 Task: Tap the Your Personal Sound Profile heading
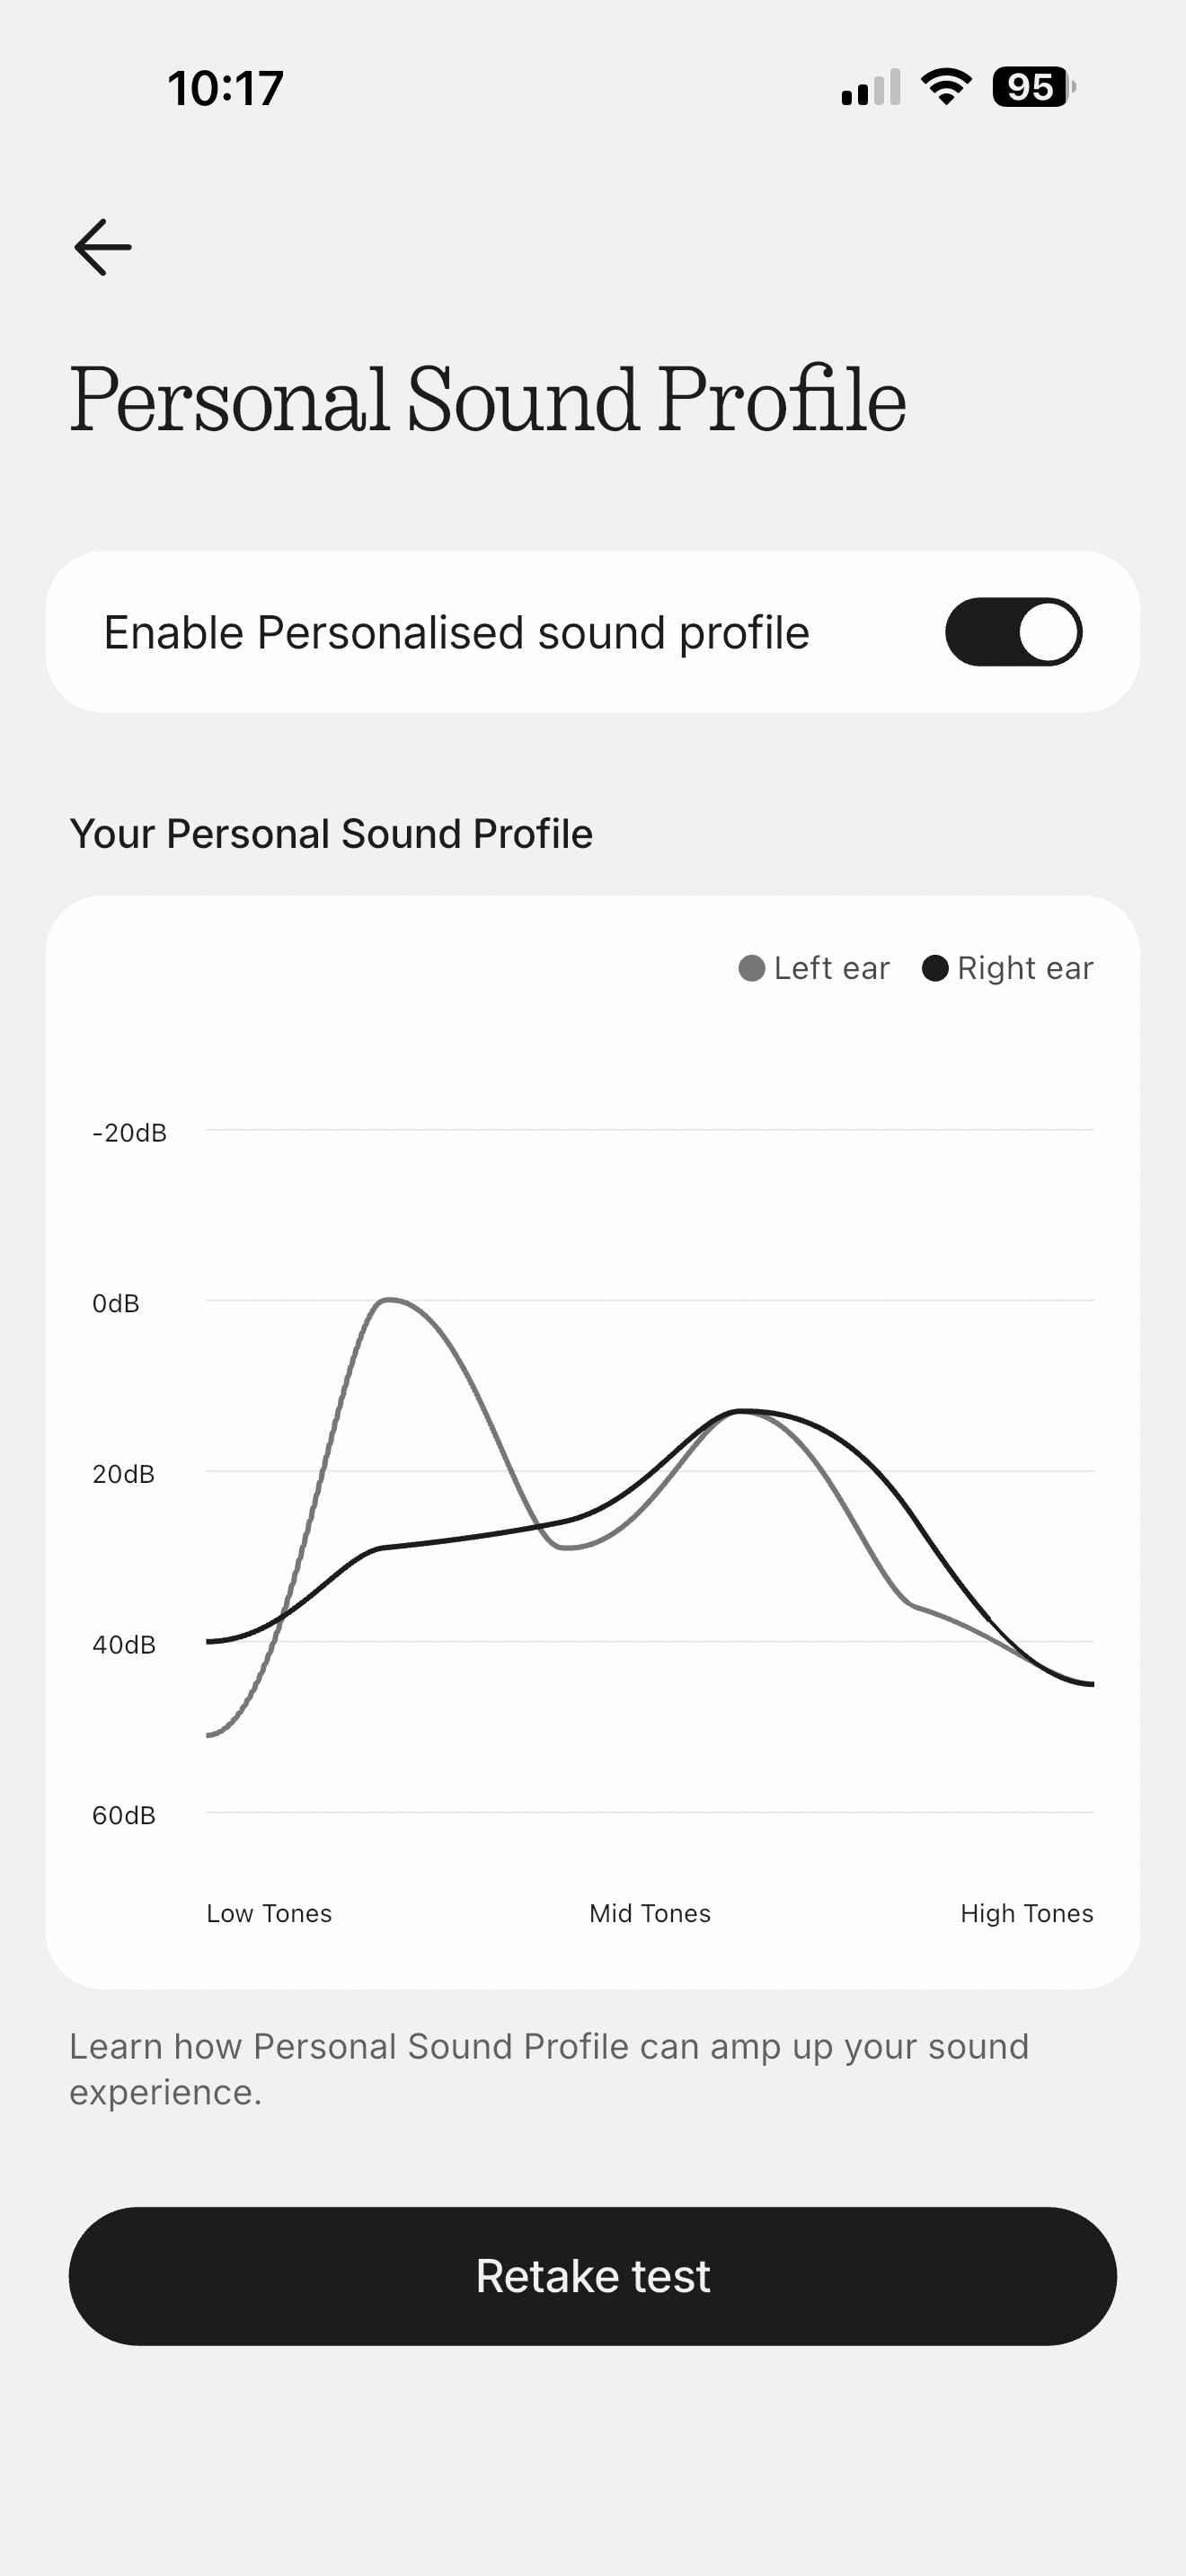point(331,833)
